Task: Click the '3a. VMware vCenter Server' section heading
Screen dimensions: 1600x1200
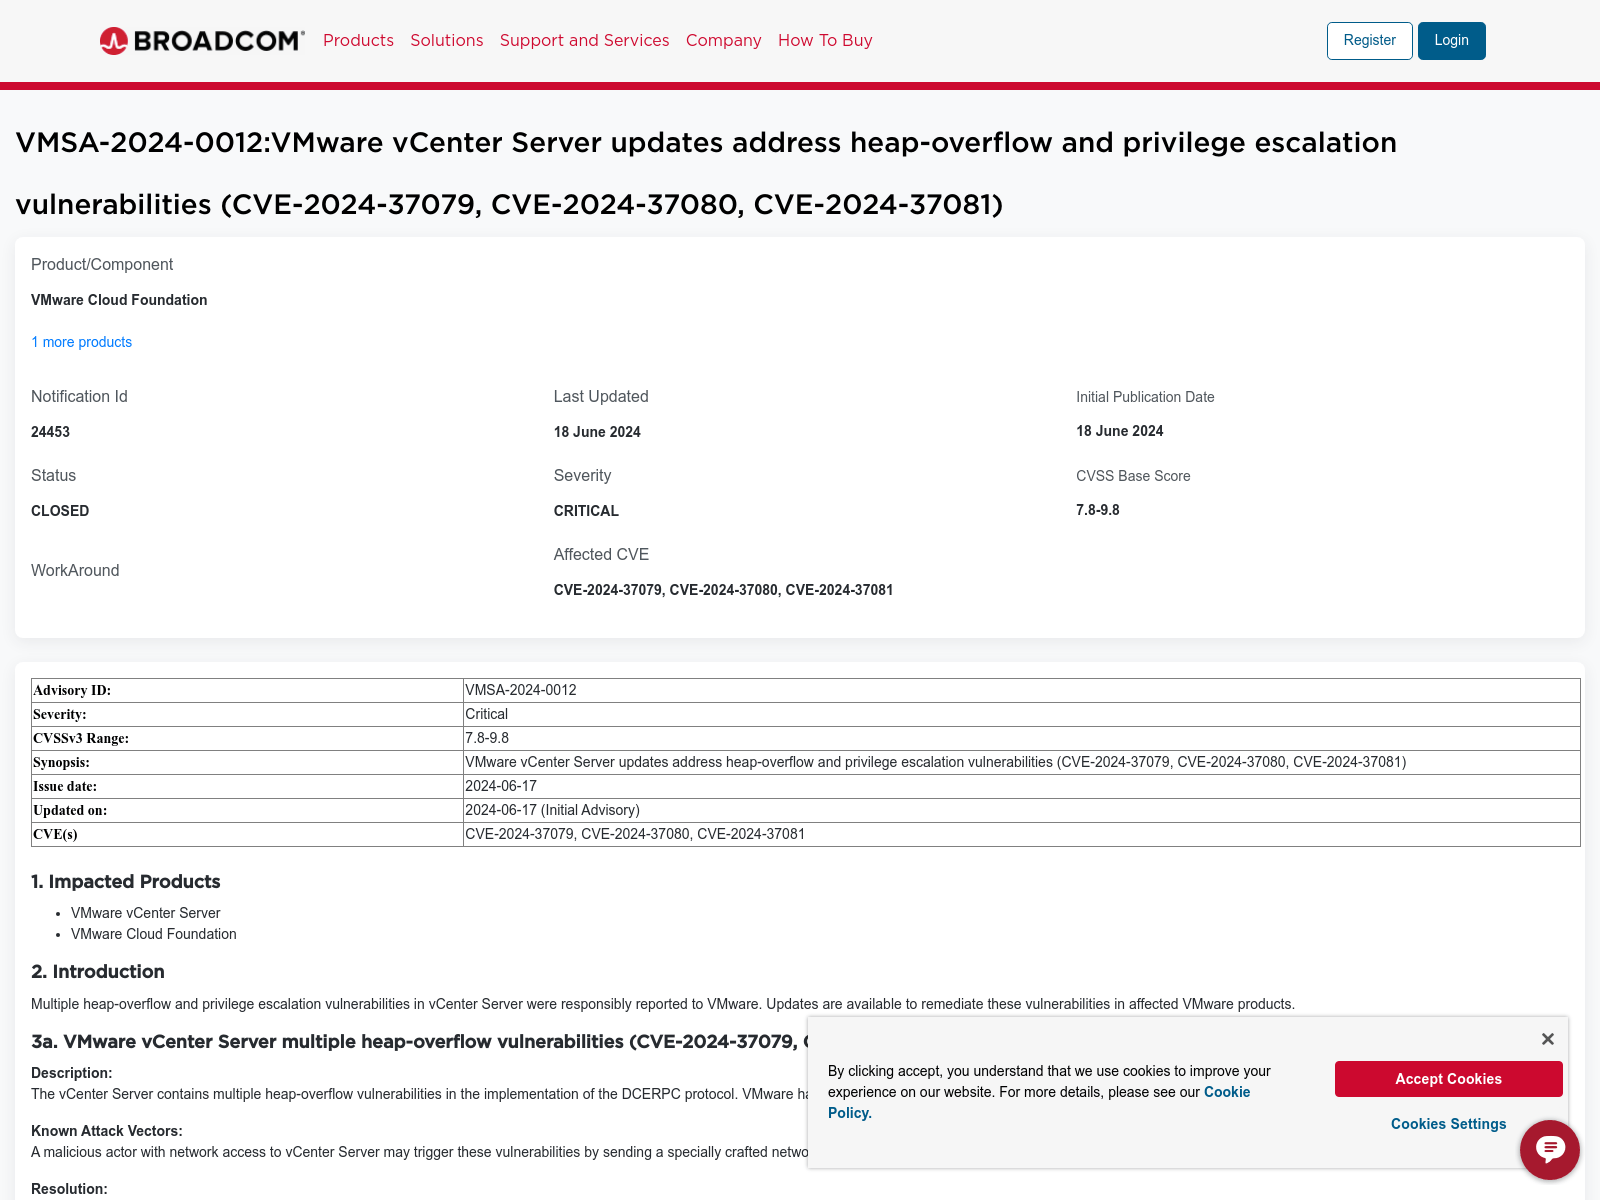Action: [x=418, y=1041]
